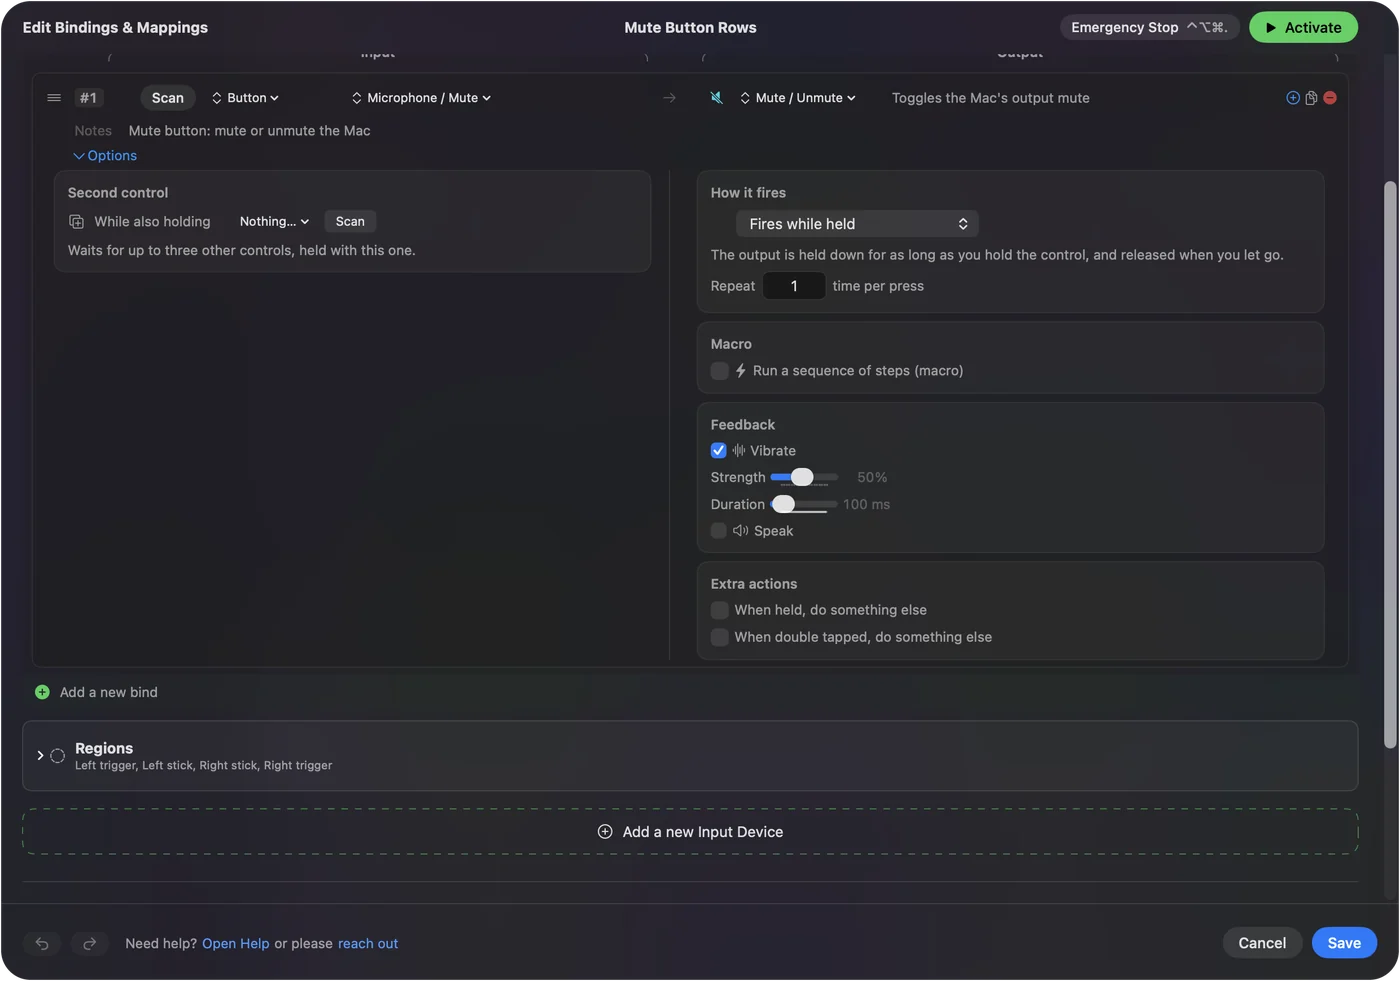The height and width of the screenshot is (981, 1400).
Task: Click Add a new Input Device
Action: tap(690, 832)
